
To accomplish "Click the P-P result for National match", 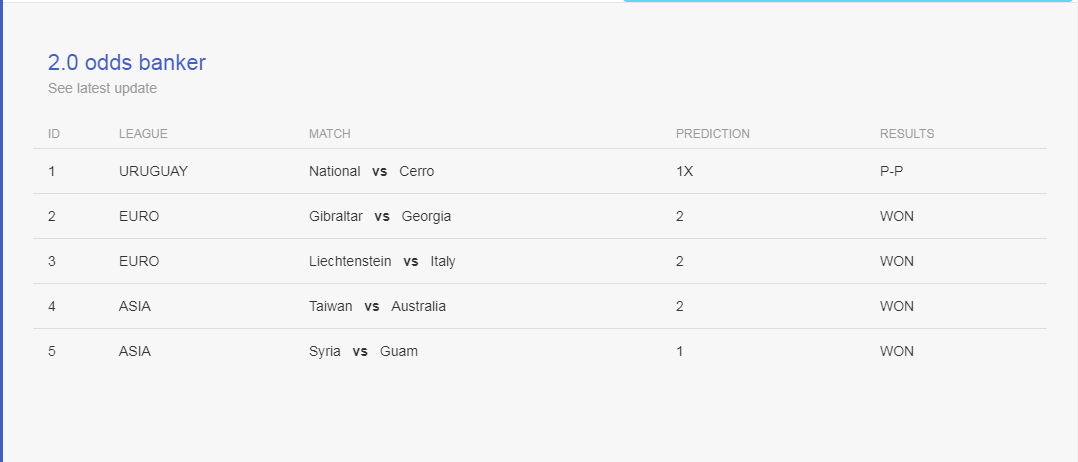I will pyautogui.click(x=892, y=171).
